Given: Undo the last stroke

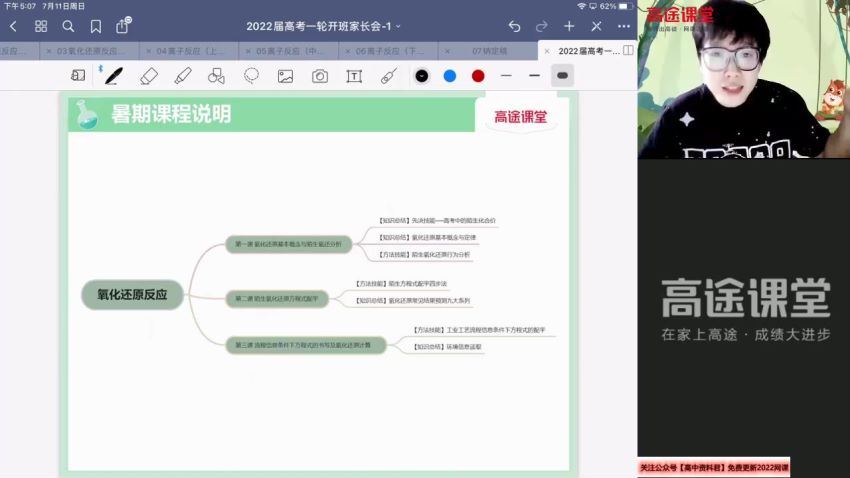Looking at the screenshot, I should click(514, 26).
